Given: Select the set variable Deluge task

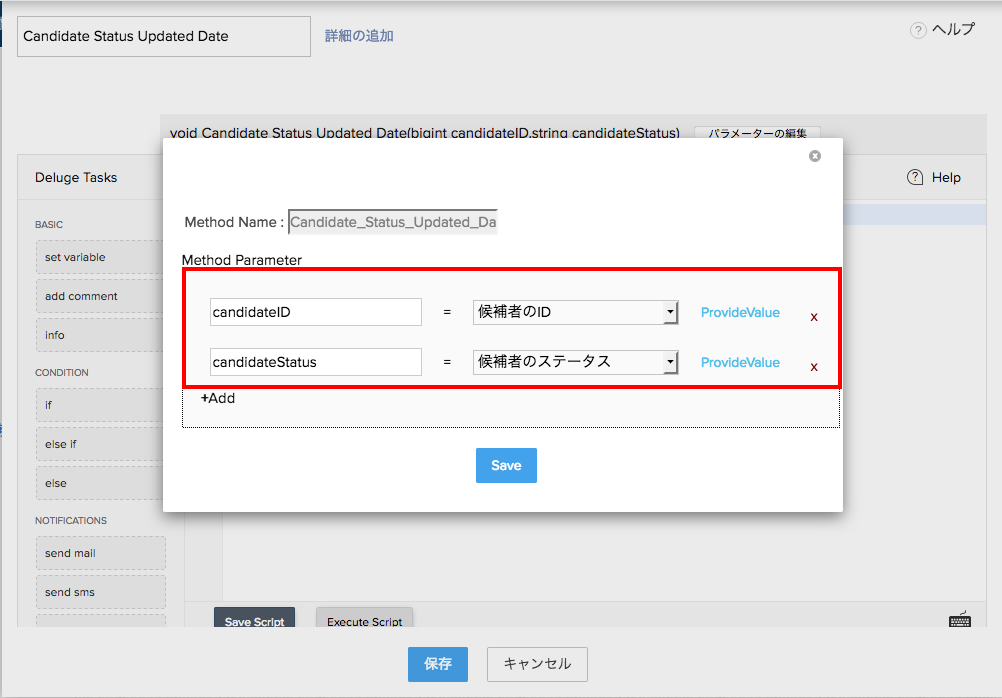Looking at the screenshot, I should point(100,257).
